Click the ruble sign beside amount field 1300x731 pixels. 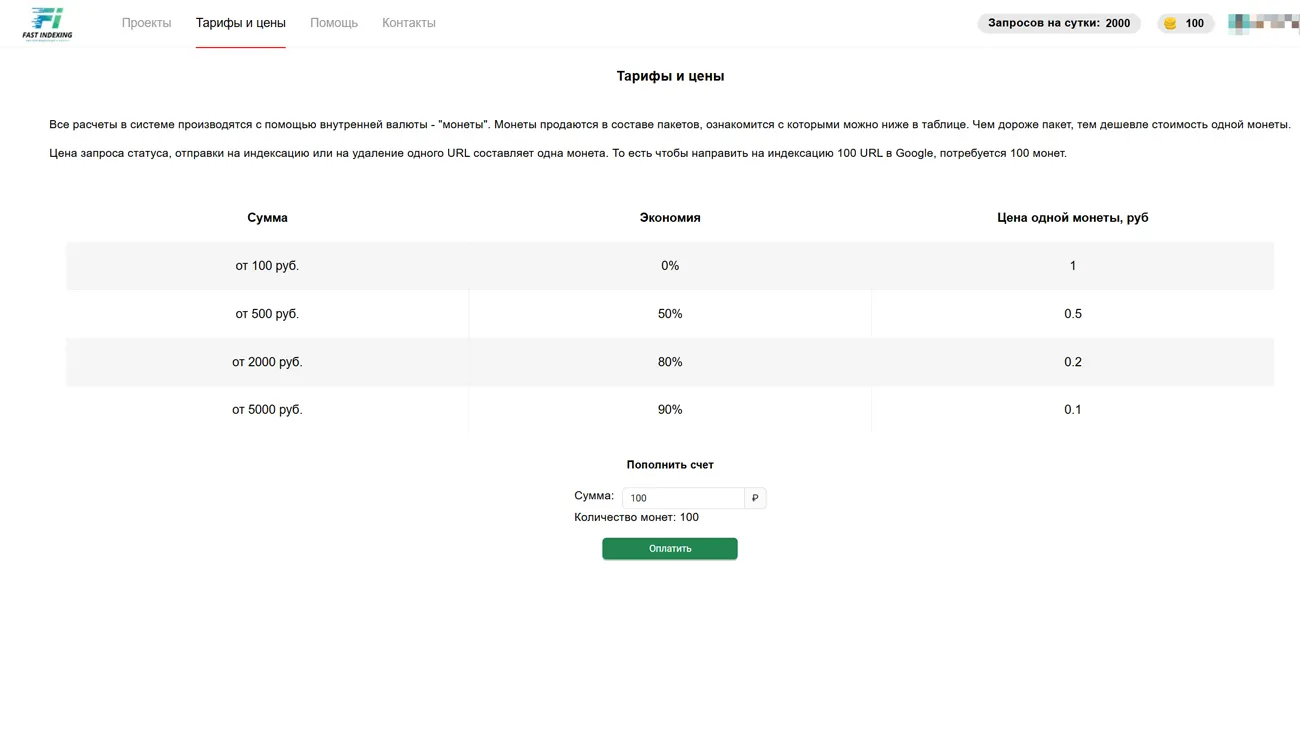coord(755,498)
